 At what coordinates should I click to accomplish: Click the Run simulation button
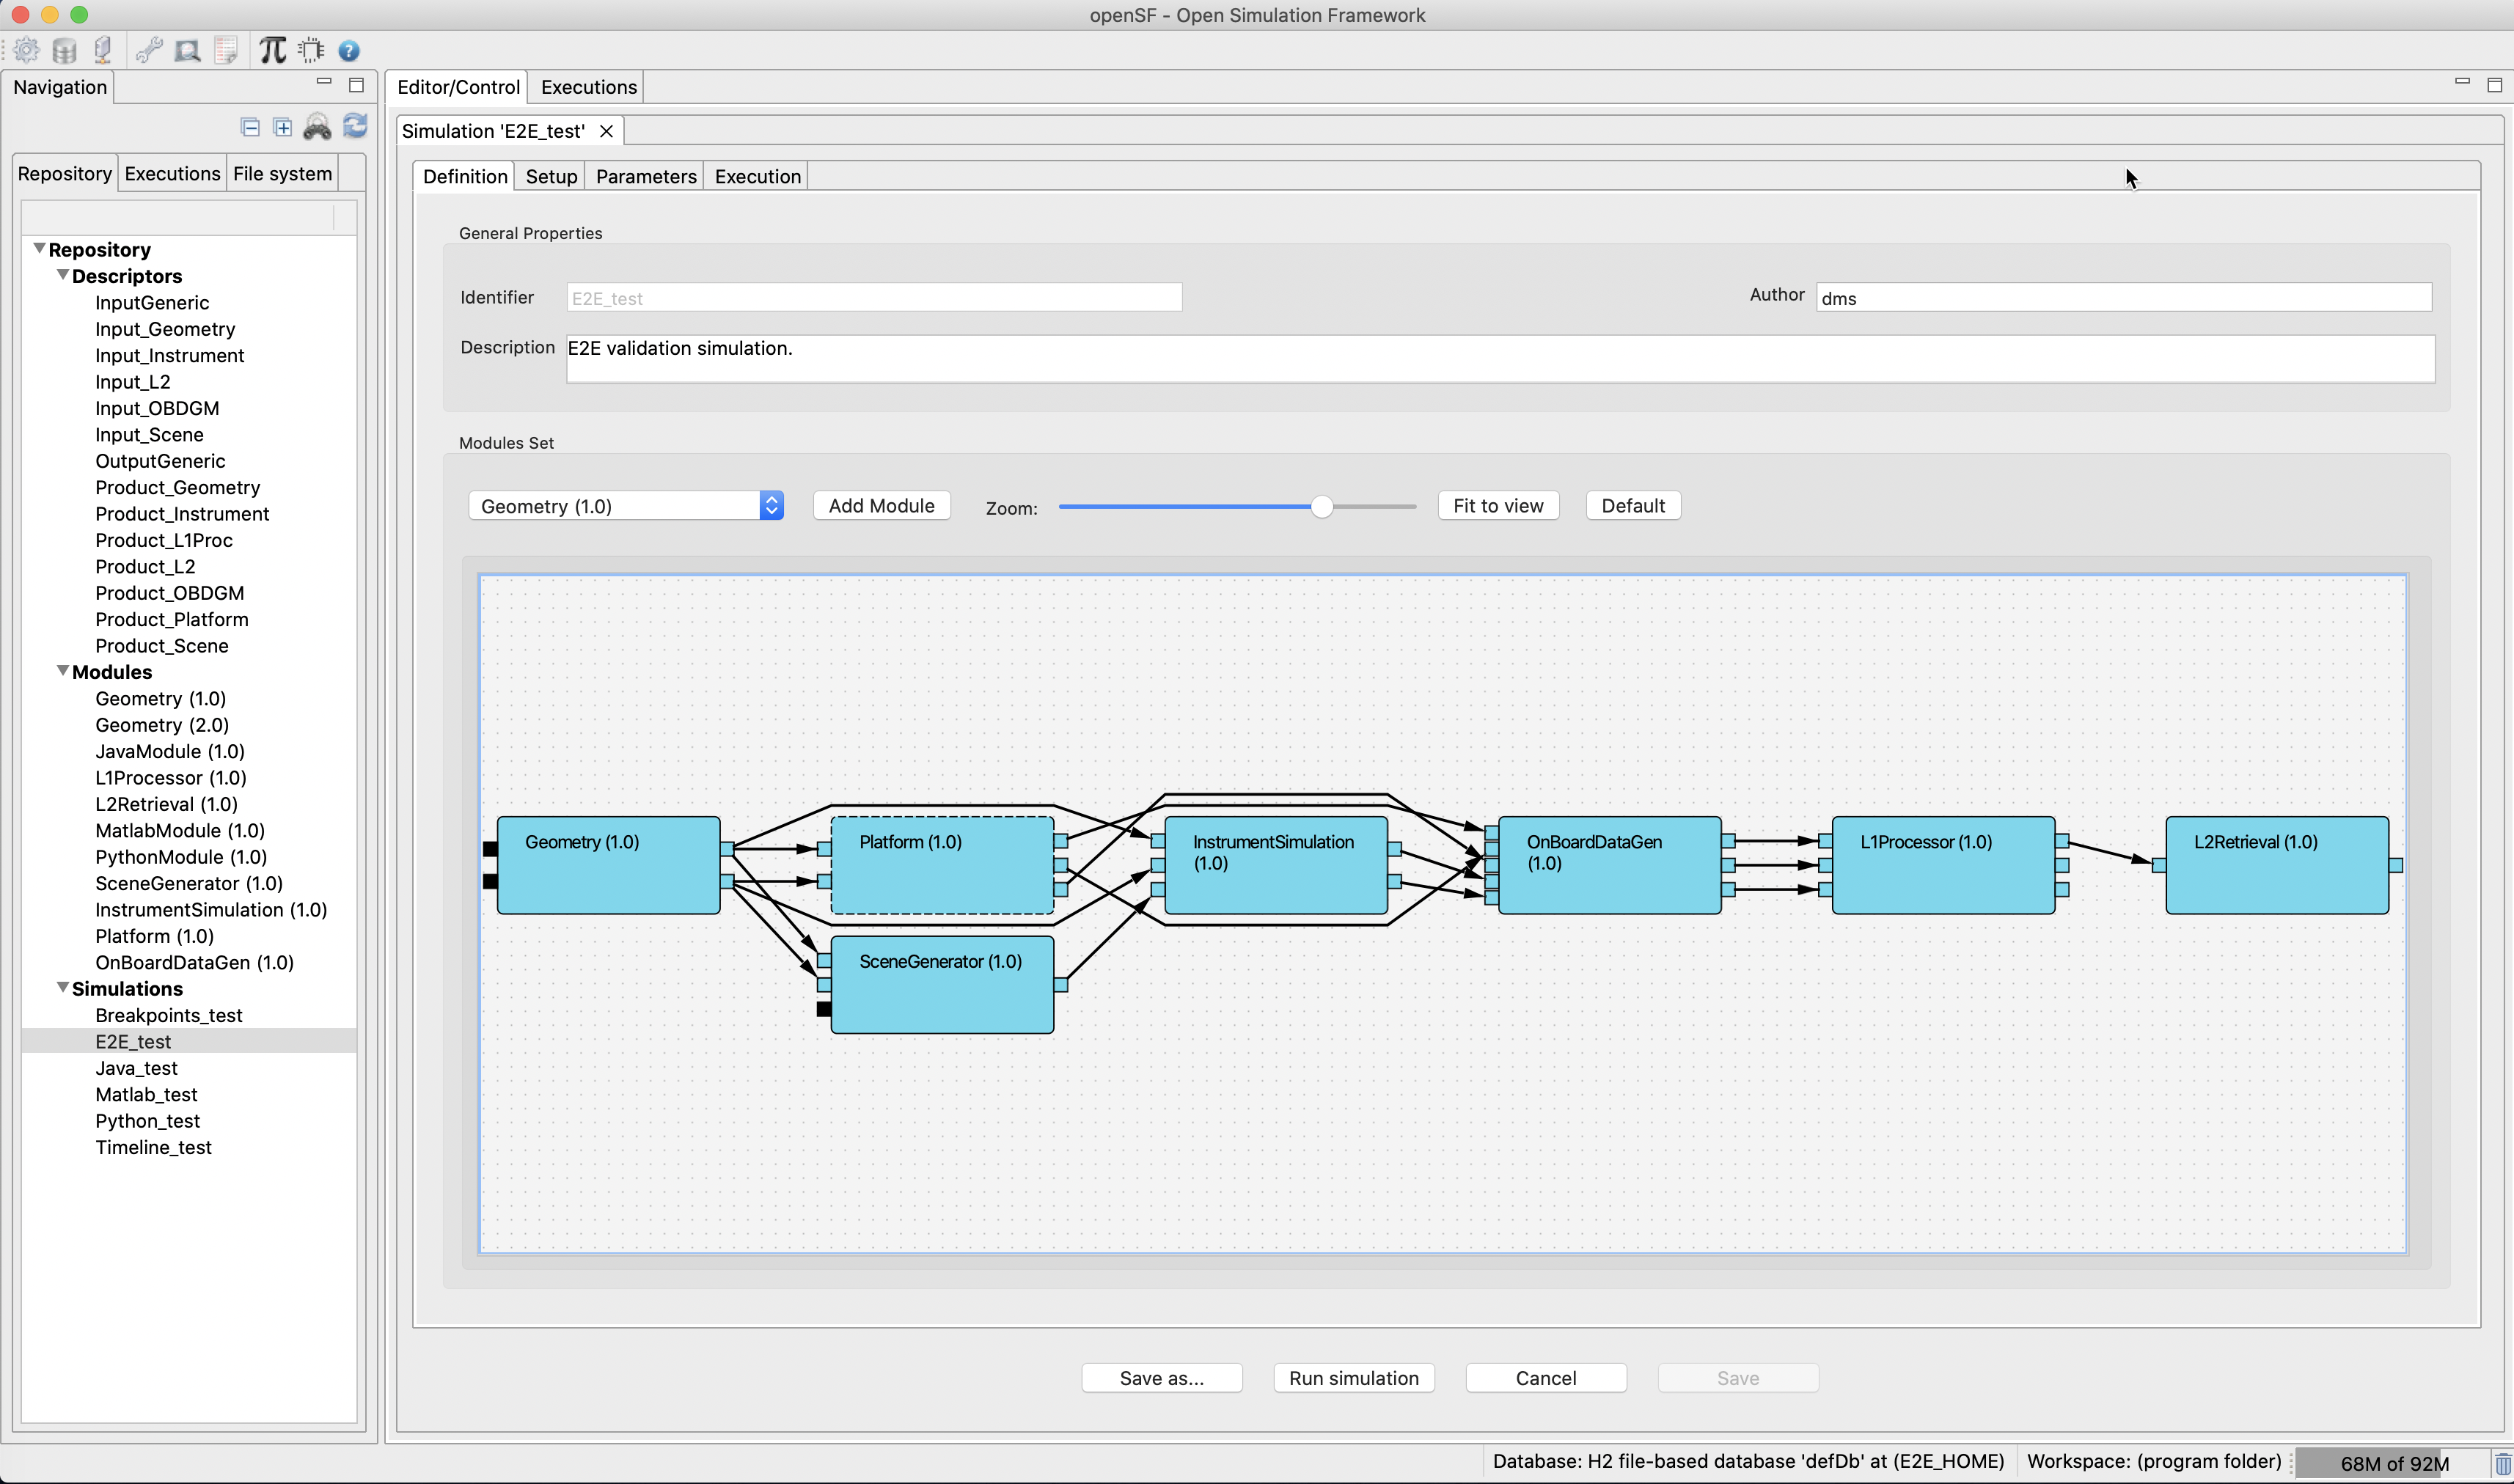[x=1353, y=1378]
